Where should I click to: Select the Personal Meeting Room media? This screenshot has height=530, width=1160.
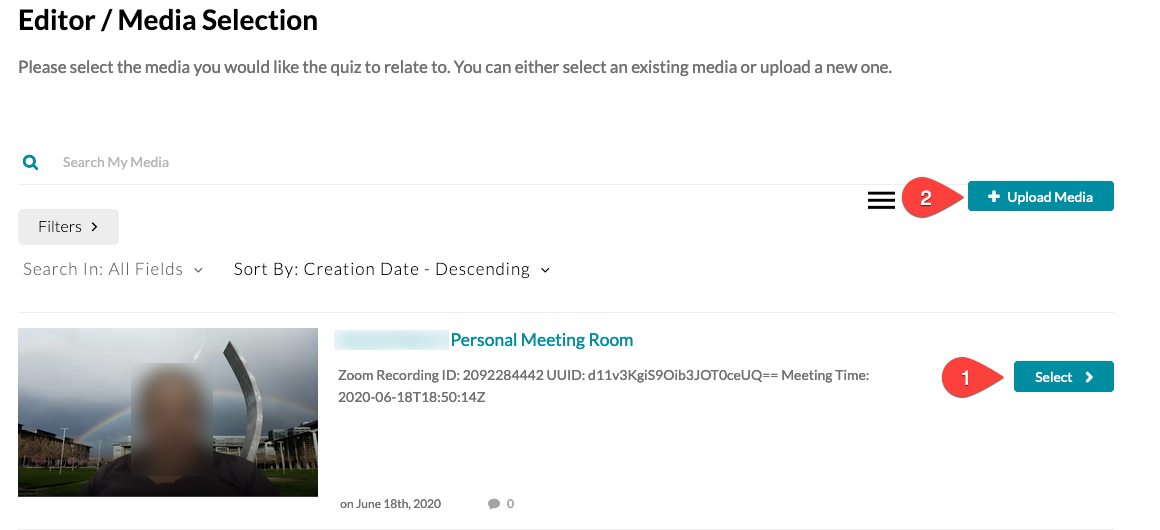(x=1063, y=377)
